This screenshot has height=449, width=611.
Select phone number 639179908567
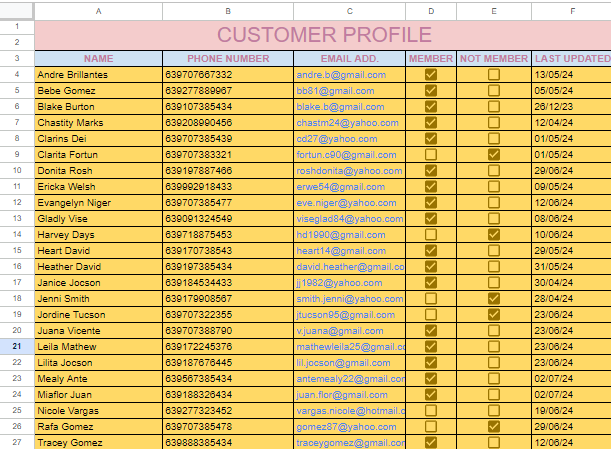pyautogui.click(x=228, y=298)
